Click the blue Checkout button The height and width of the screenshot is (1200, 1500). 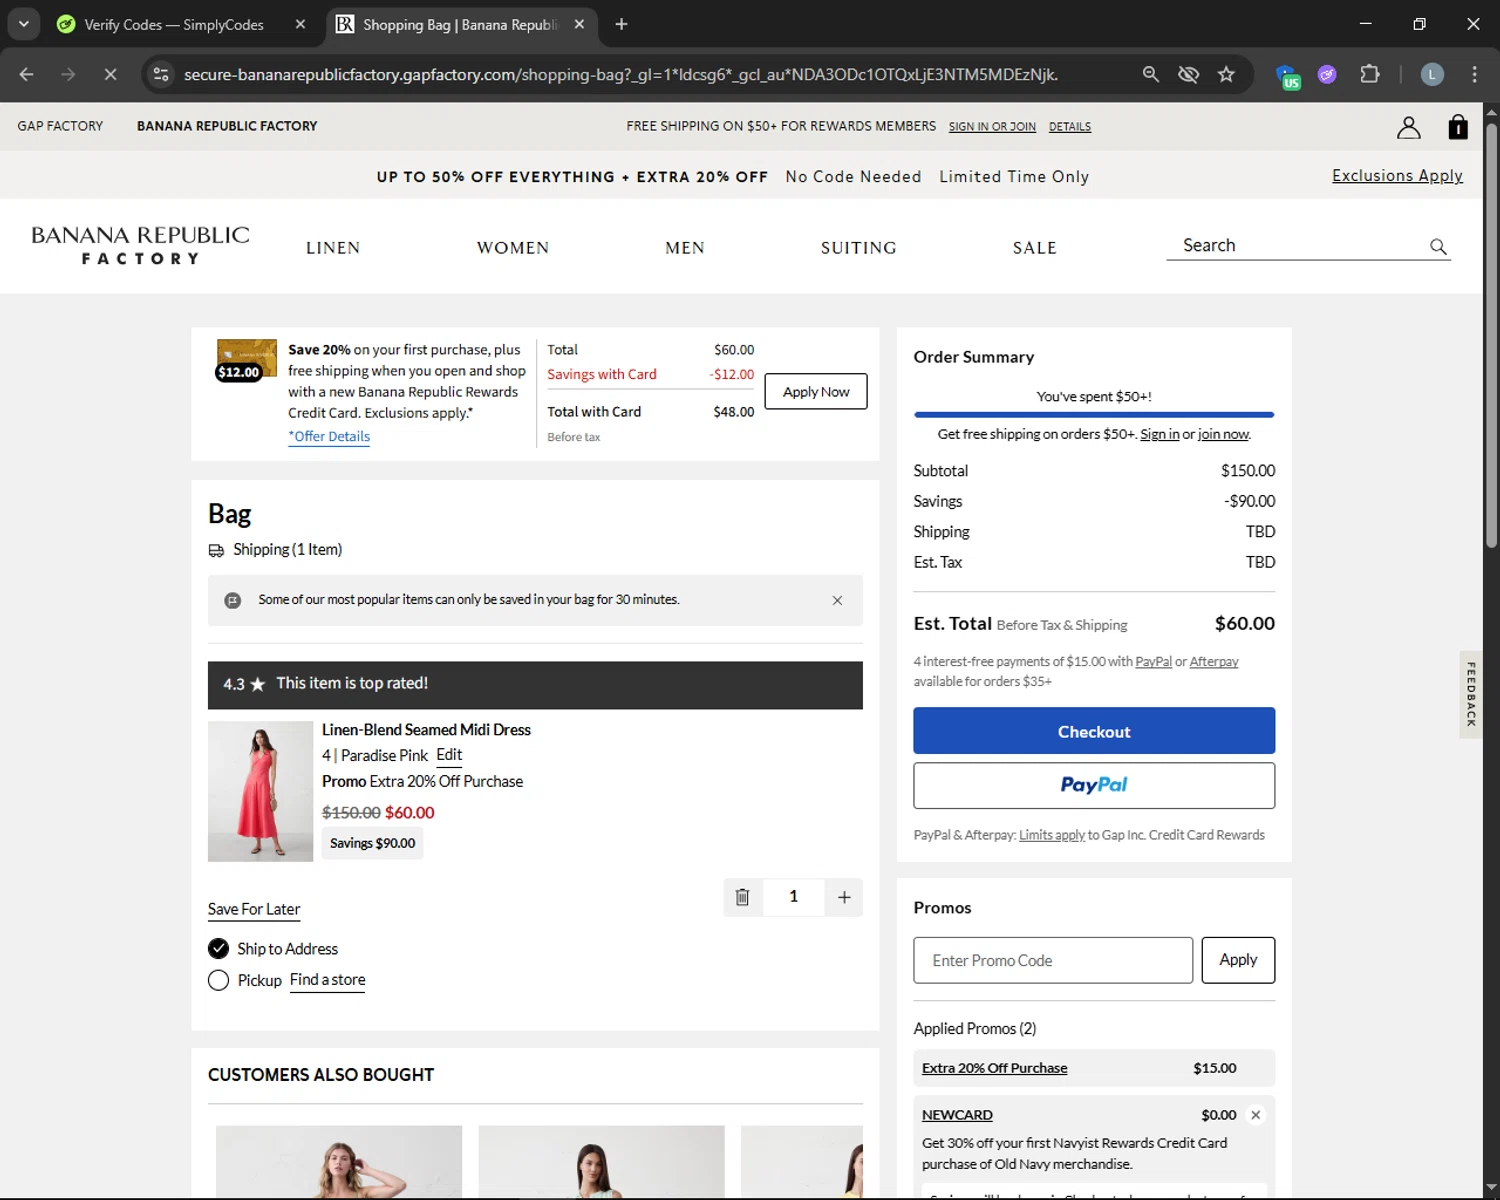pos(1094,731)
